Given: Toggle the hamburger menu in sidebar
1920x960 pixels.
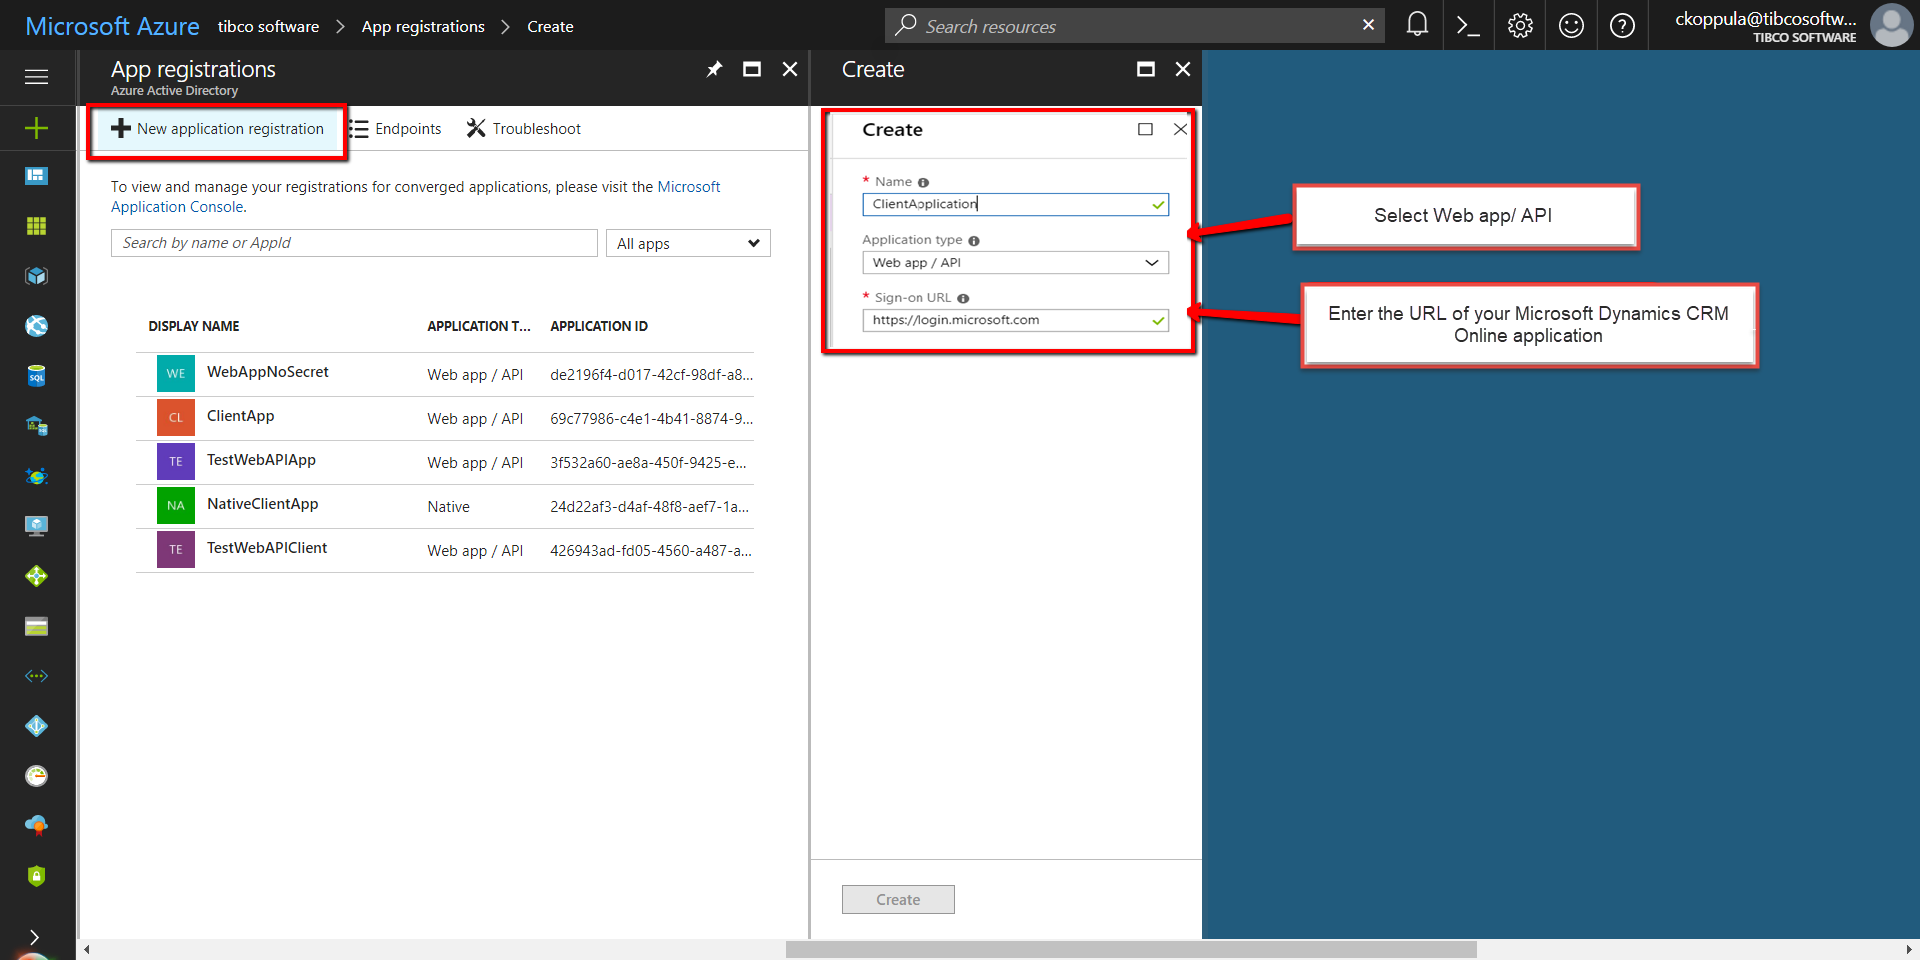Looking at the screenshot, I should coord(36,77).
